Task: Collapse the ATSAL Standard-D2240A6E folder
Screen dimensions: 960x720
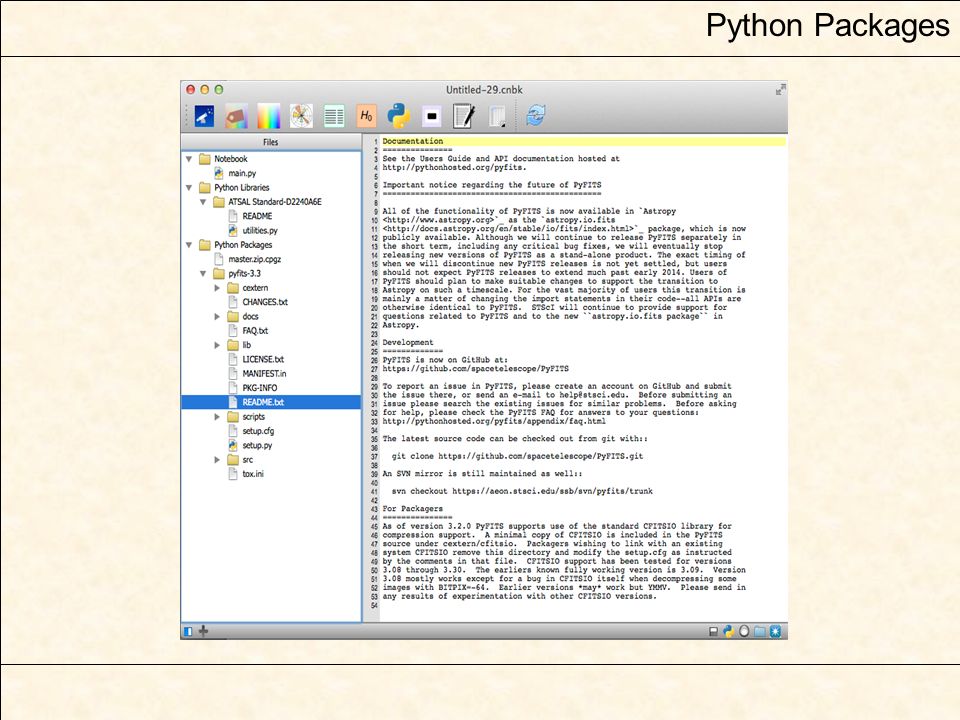Action: 203,202
